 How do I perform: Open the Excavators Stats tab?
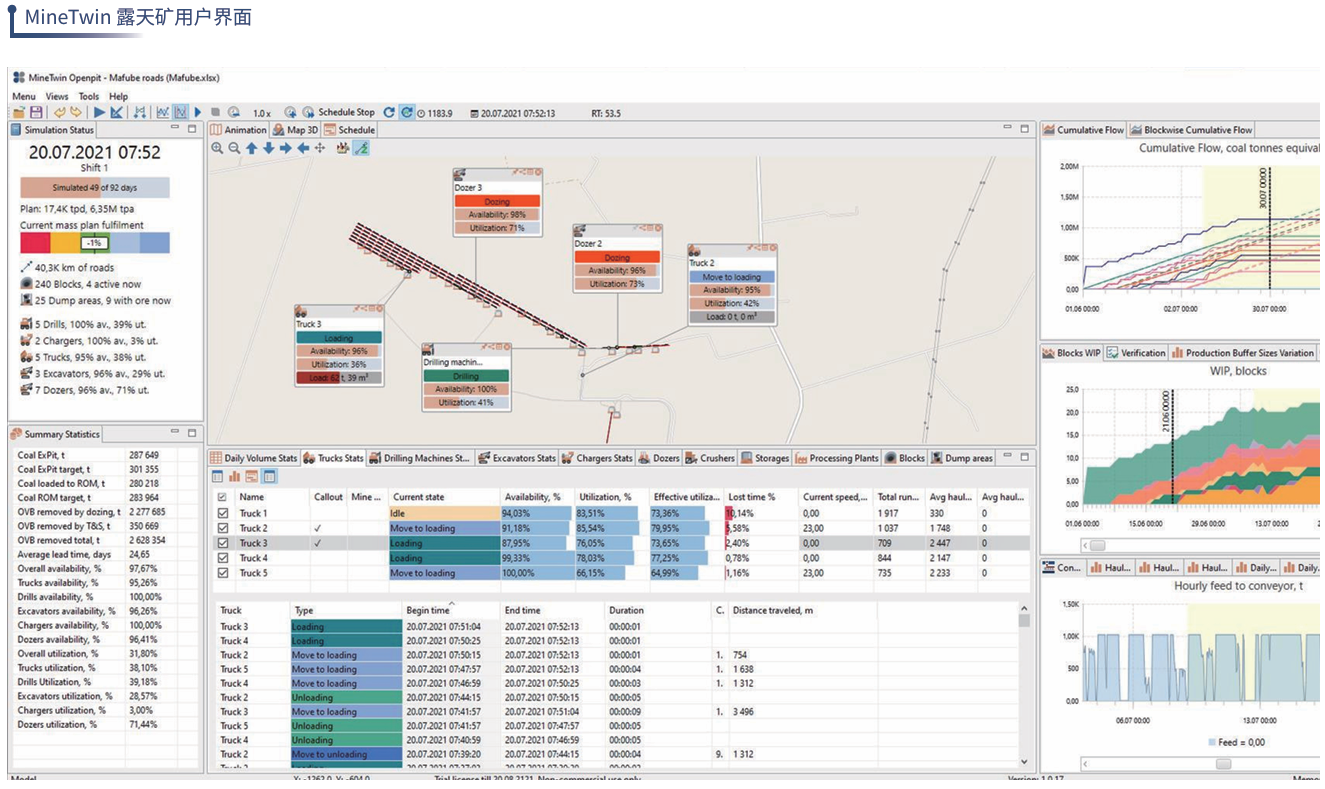[517, 458]
